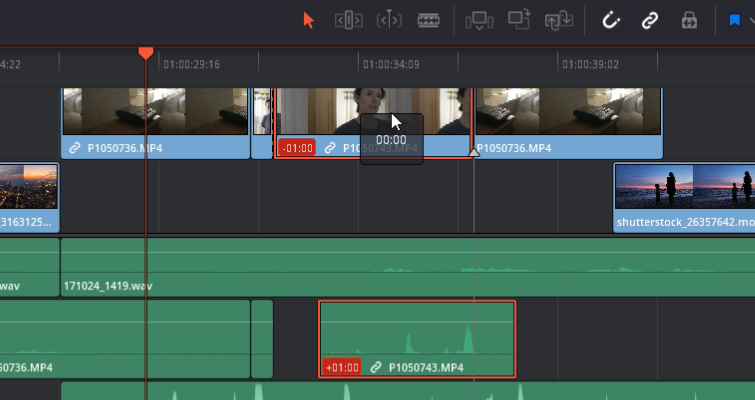Click the Overwrite Clip icon
Image resolution: width=755 pixels, height=400 pixels.
click(x=519, y=20)
